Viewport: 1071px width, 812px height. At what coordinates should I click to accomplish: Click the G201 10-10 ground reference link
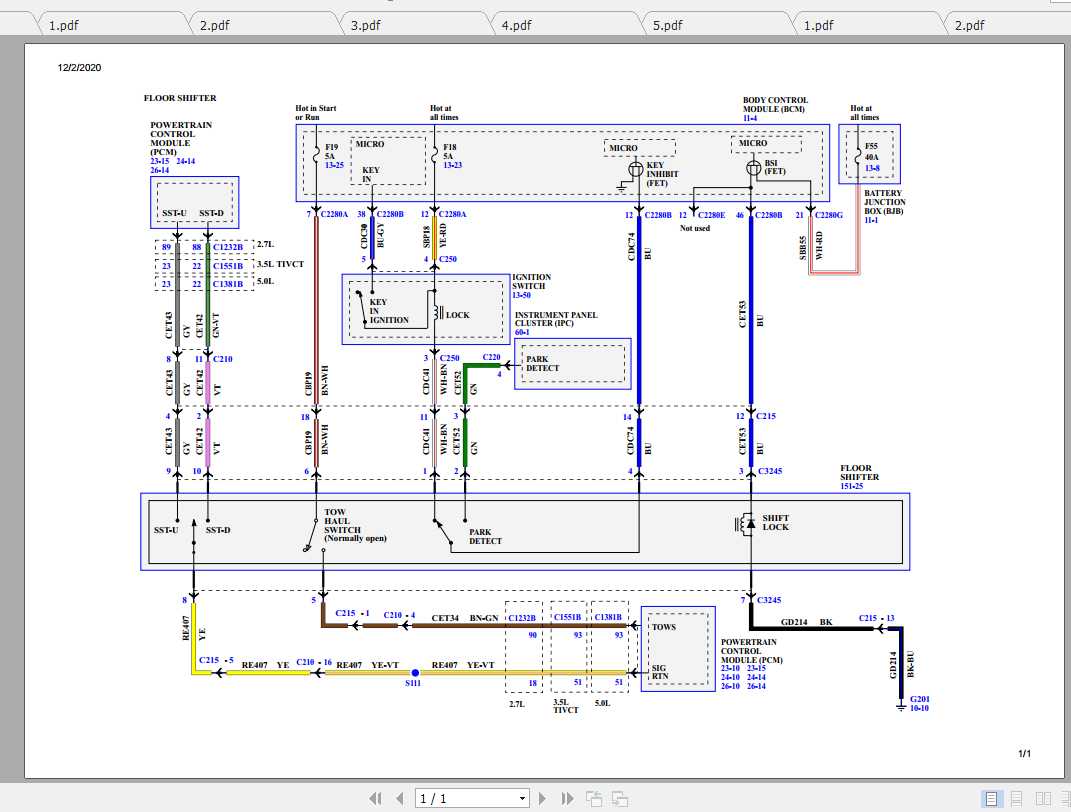(x=917, y=705)
